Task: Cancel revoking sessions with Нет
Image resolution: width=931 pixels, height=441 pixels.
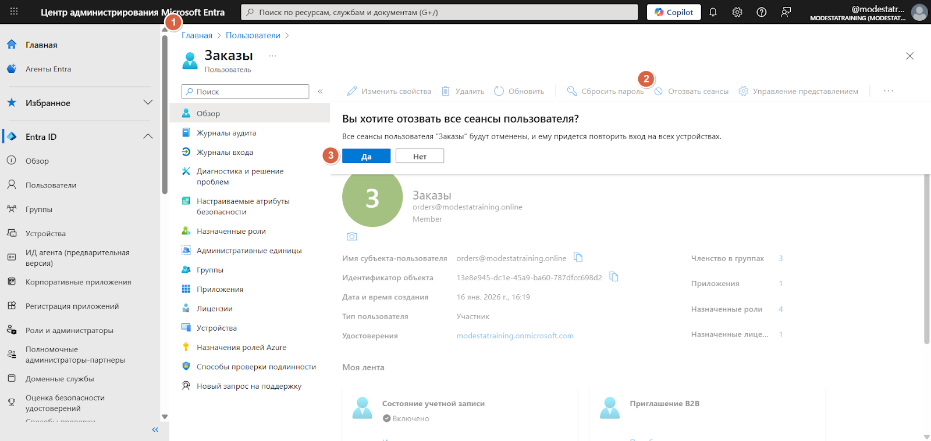Action: [x=420, y=156]
